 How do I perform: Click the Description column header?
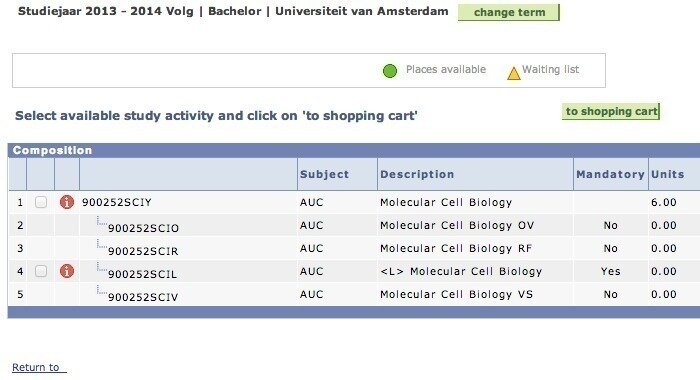pos(417,174)
